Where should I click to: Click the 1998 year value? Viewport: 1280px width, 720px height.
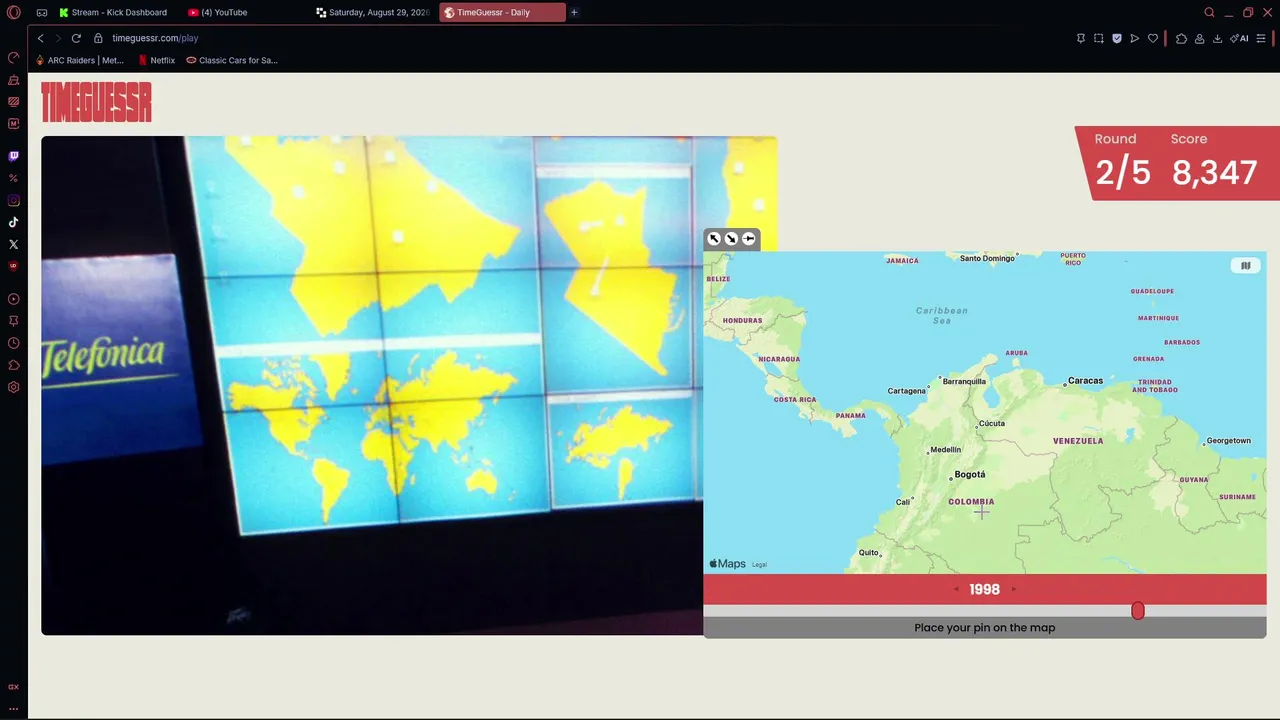(985, 590)
